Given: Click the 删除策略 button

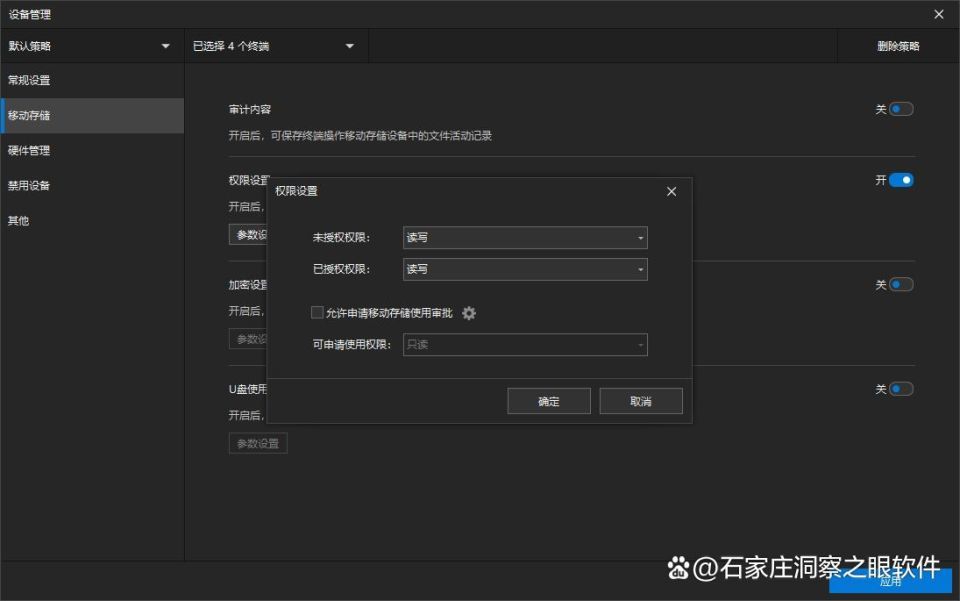Looking at the screenshot, I should [898, 46].
